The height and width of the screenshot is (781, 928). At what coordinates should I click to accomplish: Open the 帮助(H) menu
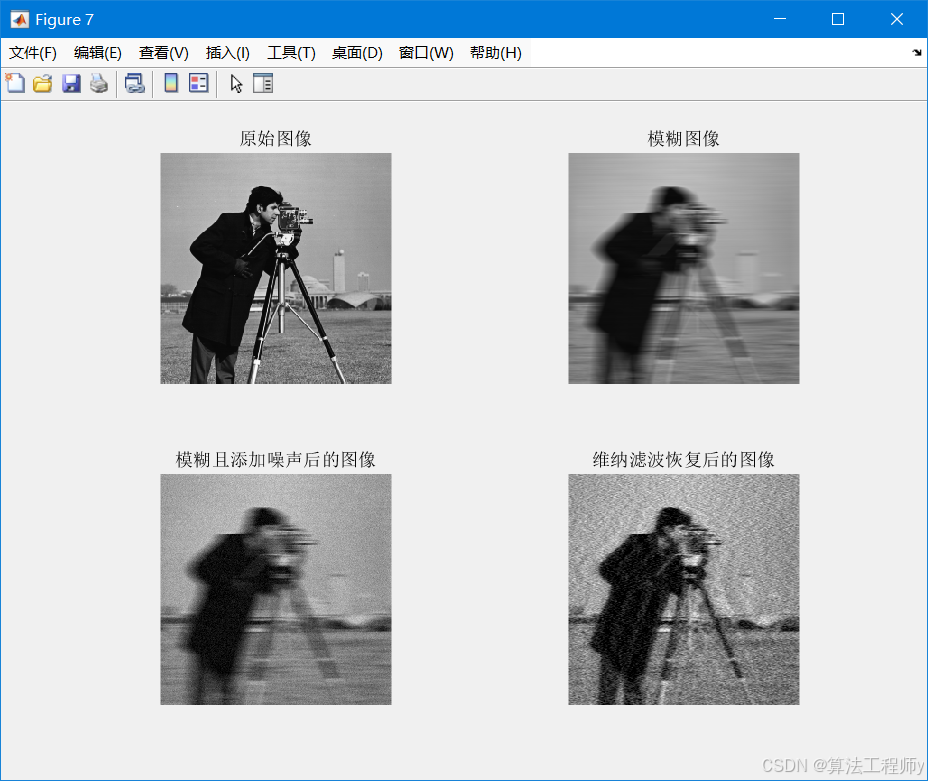click(x=495, y=53)
